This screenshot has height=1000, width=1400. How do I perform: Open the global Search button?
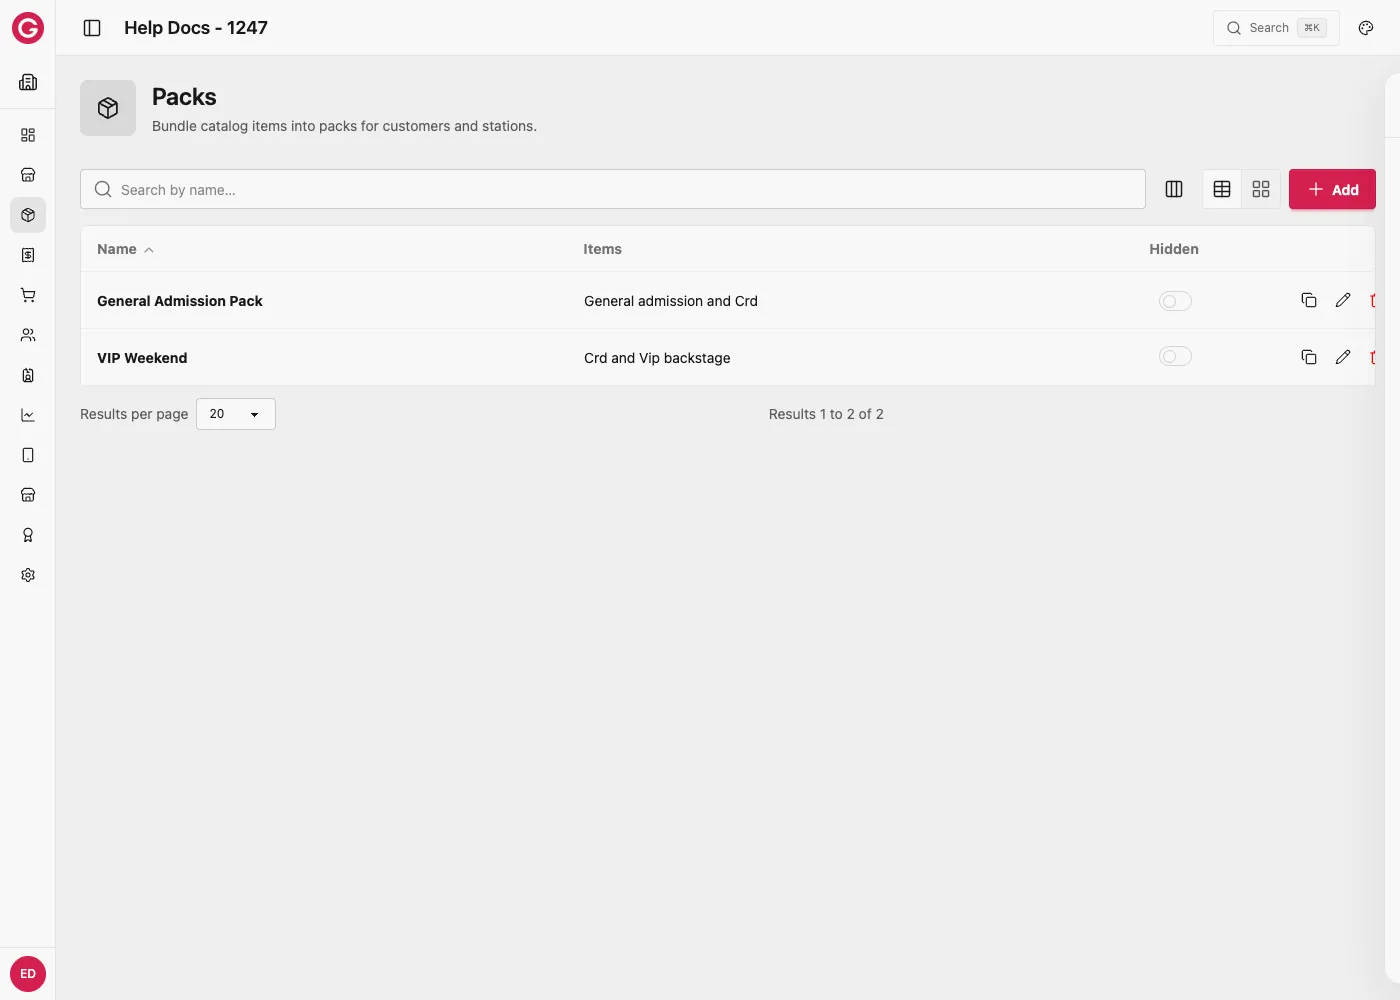pos(1276,28)
